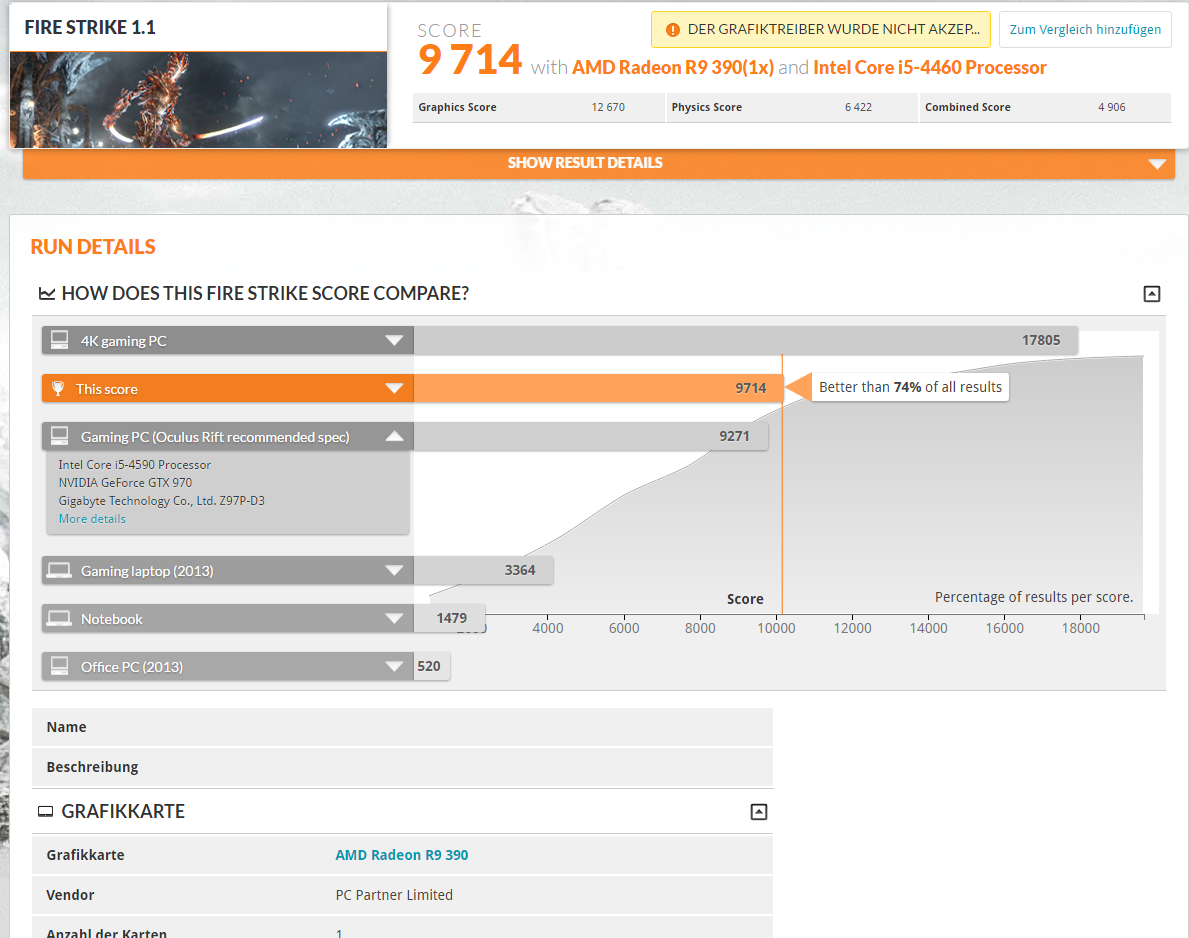Image resolution: width=1189 pixels, height=938 pixels.
Task: Click the trophy icon beside This score
Action: tap(58, 389)
